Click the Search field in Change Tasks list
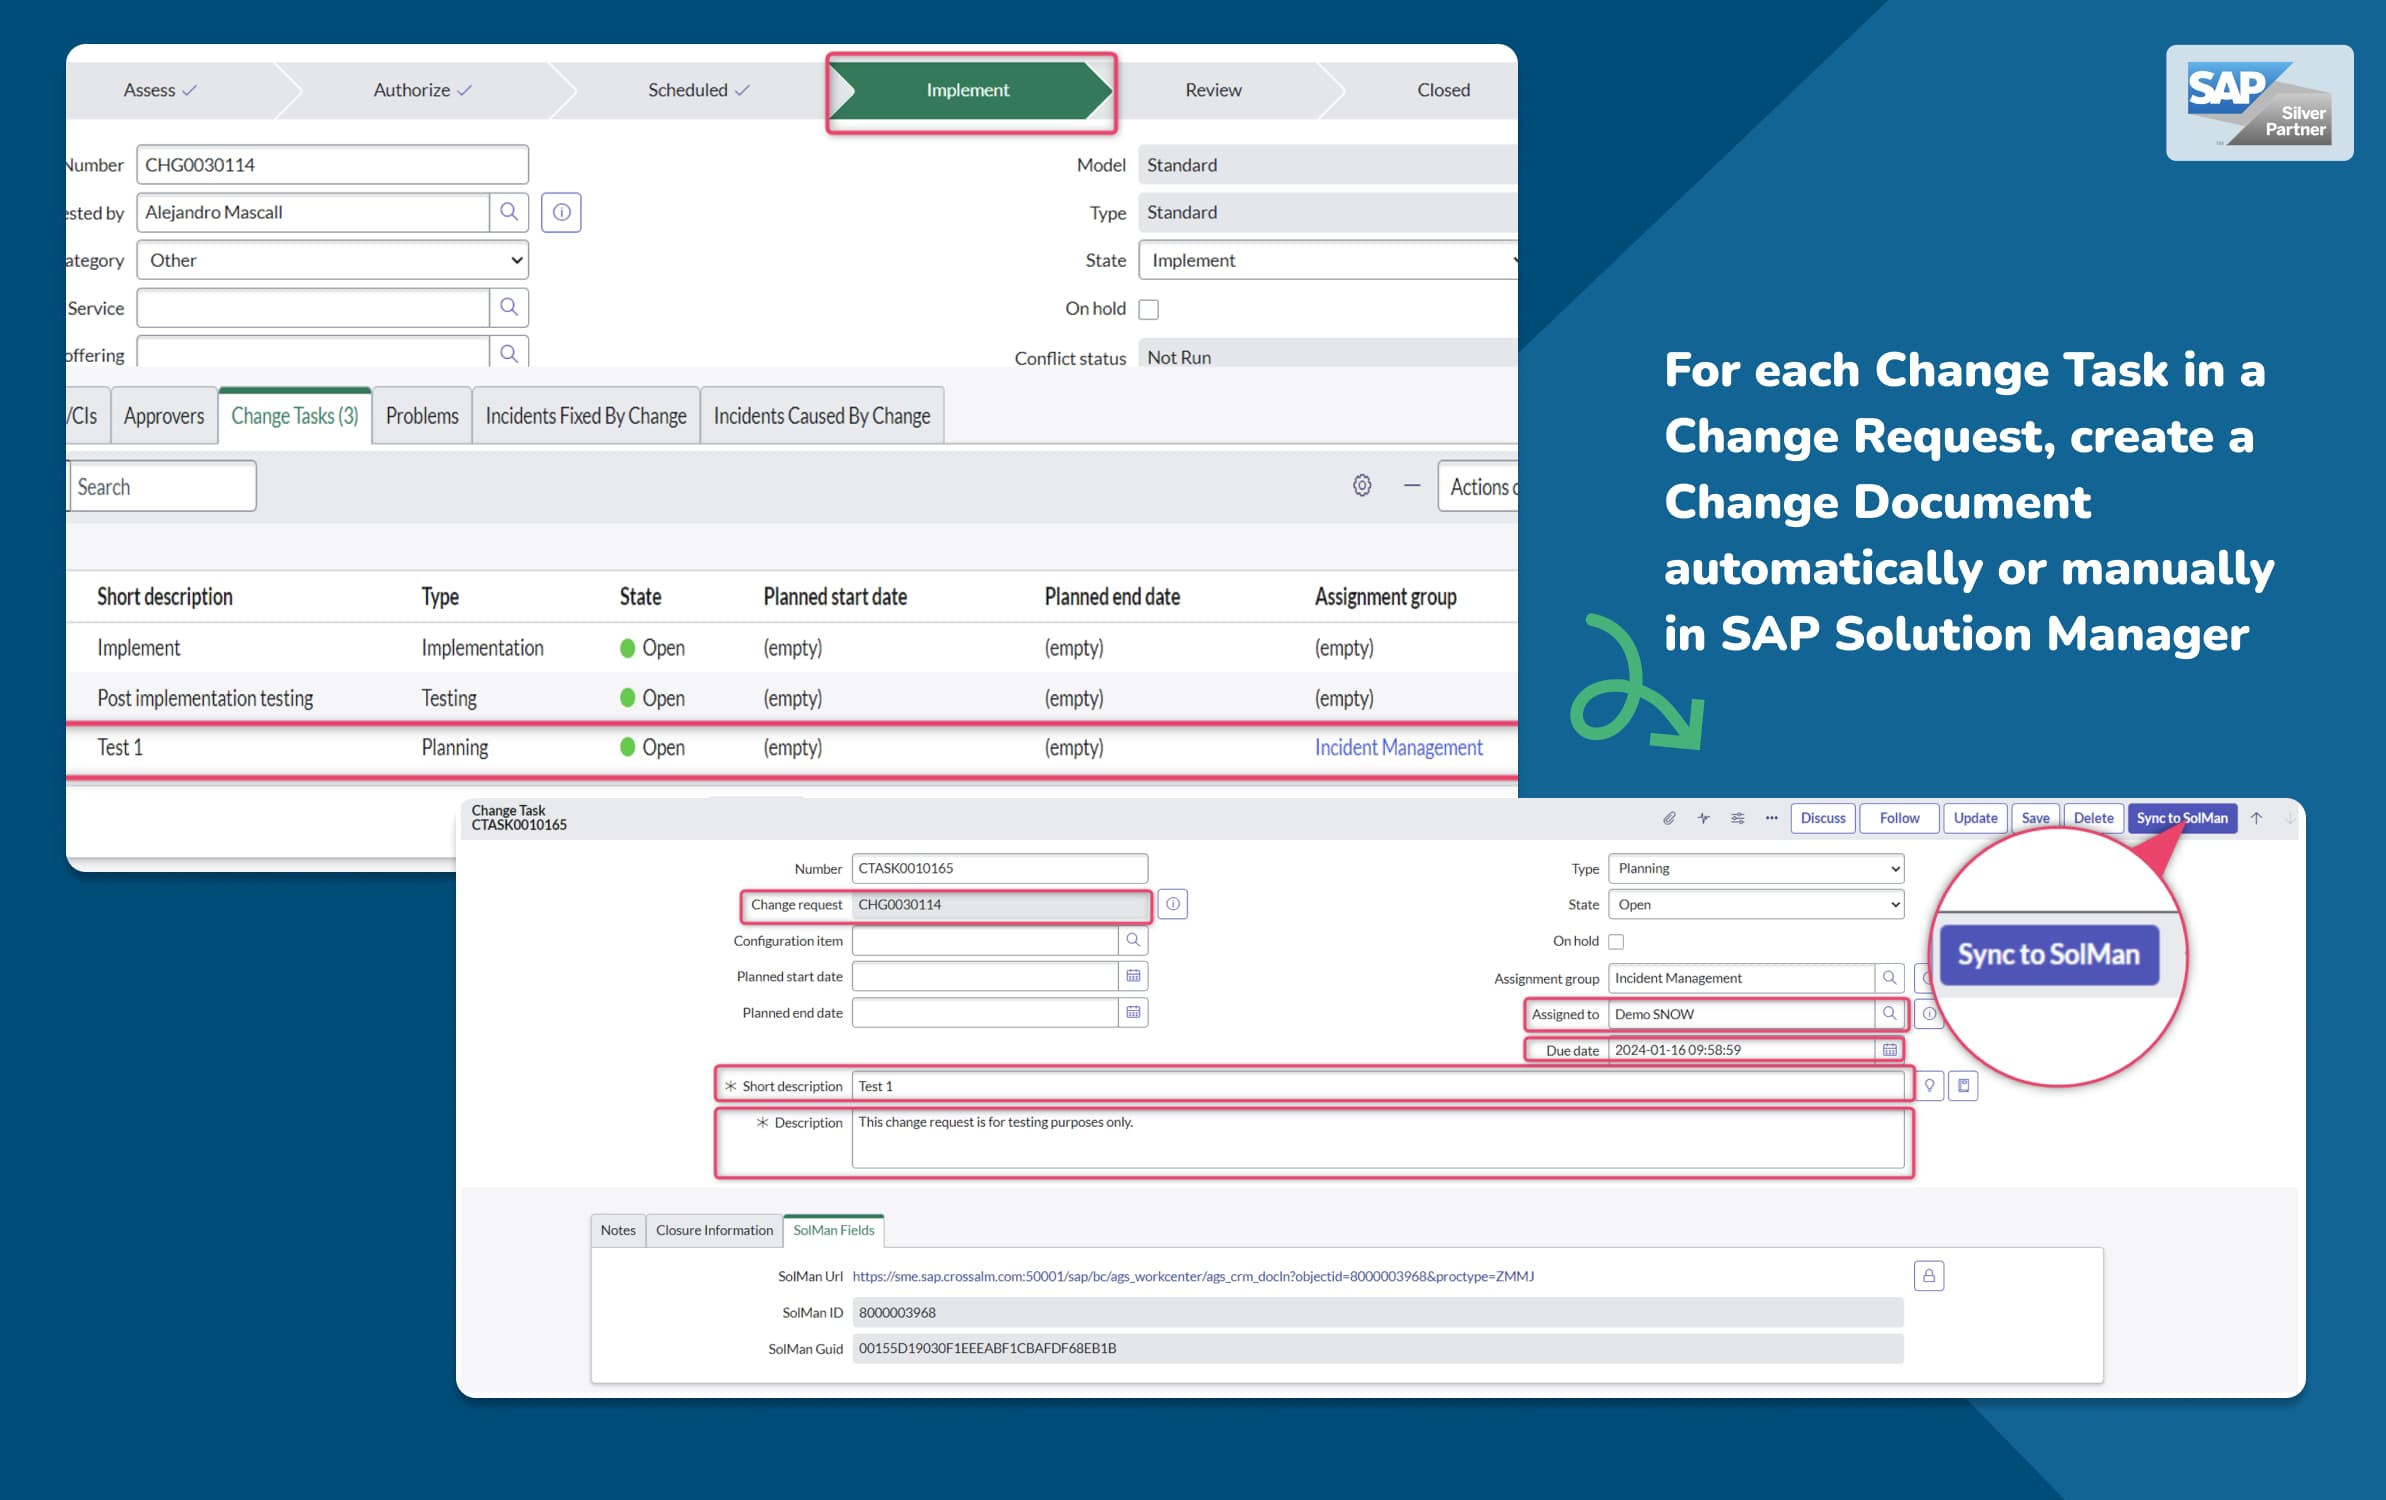 pos(162,486)
